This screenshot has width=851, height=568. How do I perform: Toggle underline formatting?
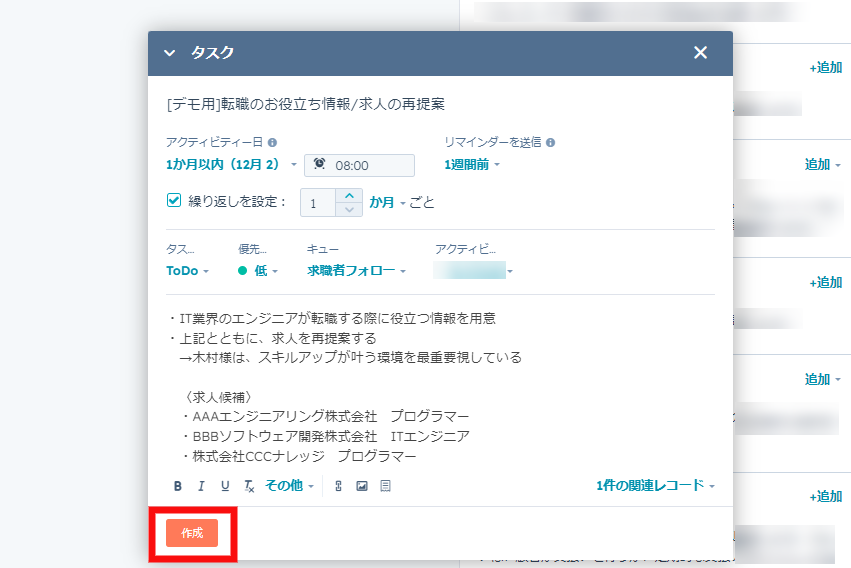(x=225, y=486)
